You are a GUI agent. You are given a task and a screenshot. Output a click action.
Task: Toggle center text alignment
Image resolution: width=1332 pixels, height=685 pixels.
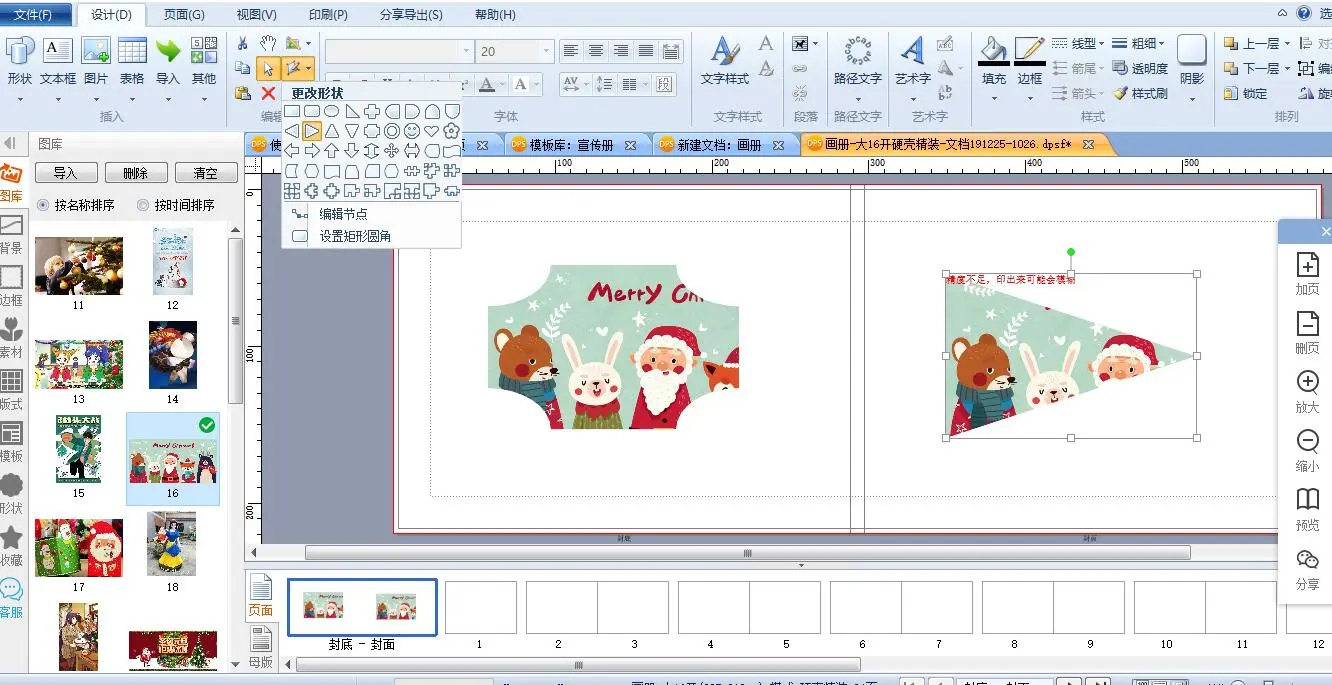596,51
